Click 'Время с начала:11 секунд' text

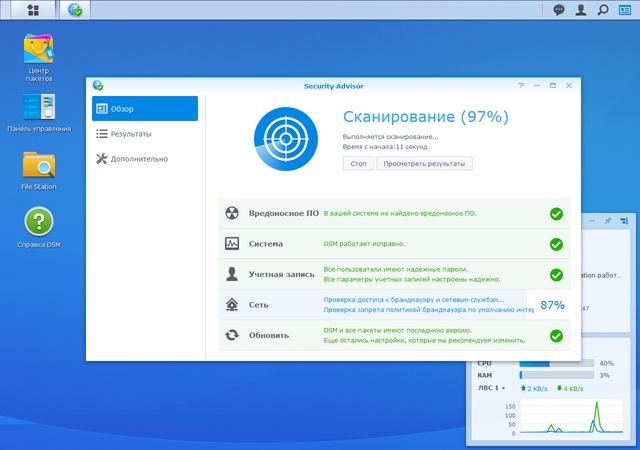(385, 147)
